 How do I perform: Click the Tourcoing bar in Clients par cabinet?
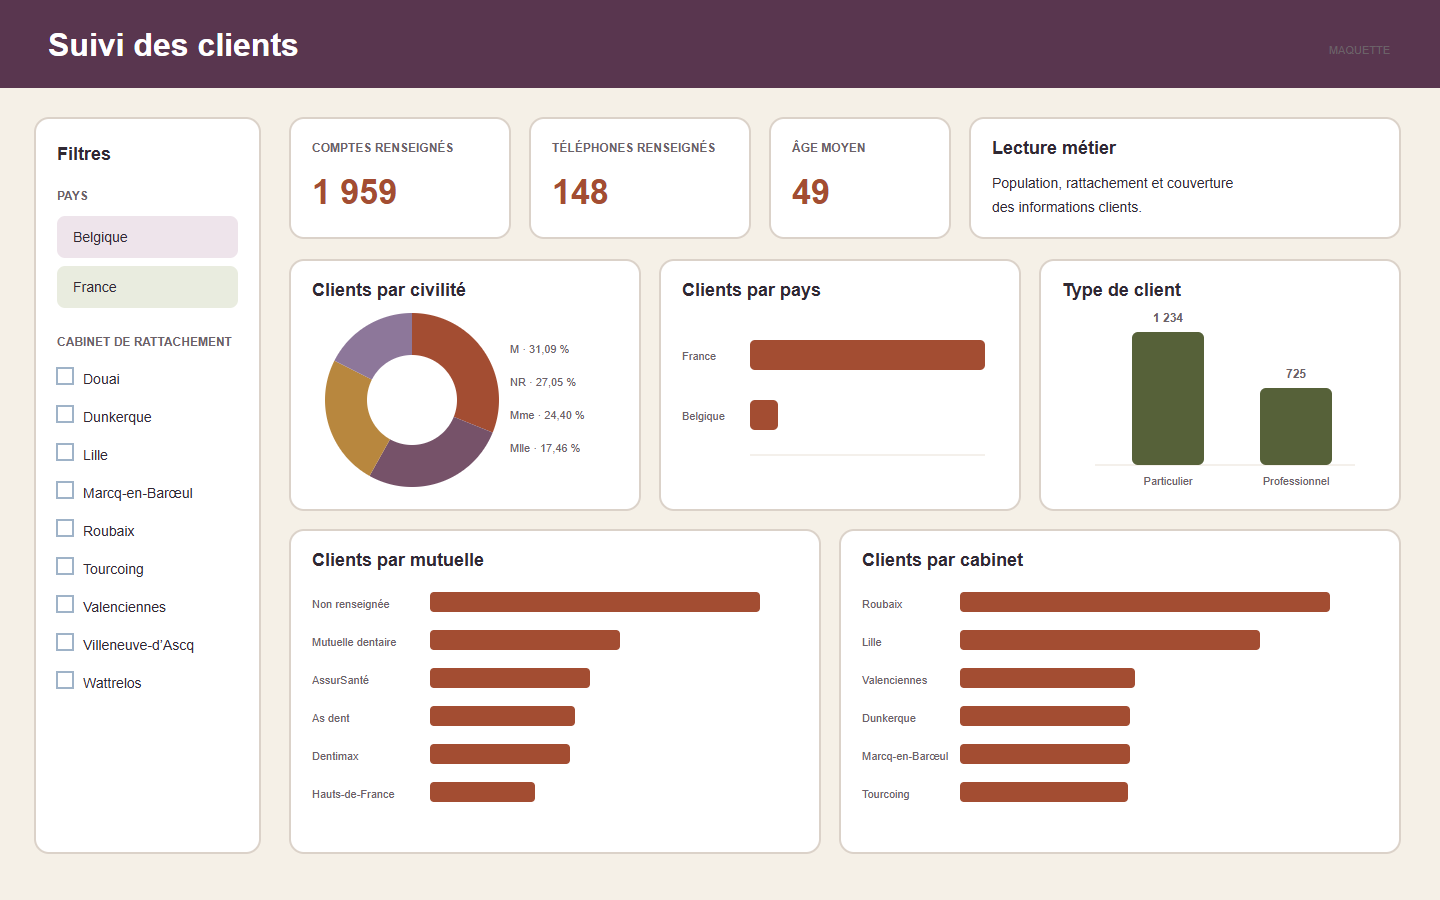(x=1044, y=792)
